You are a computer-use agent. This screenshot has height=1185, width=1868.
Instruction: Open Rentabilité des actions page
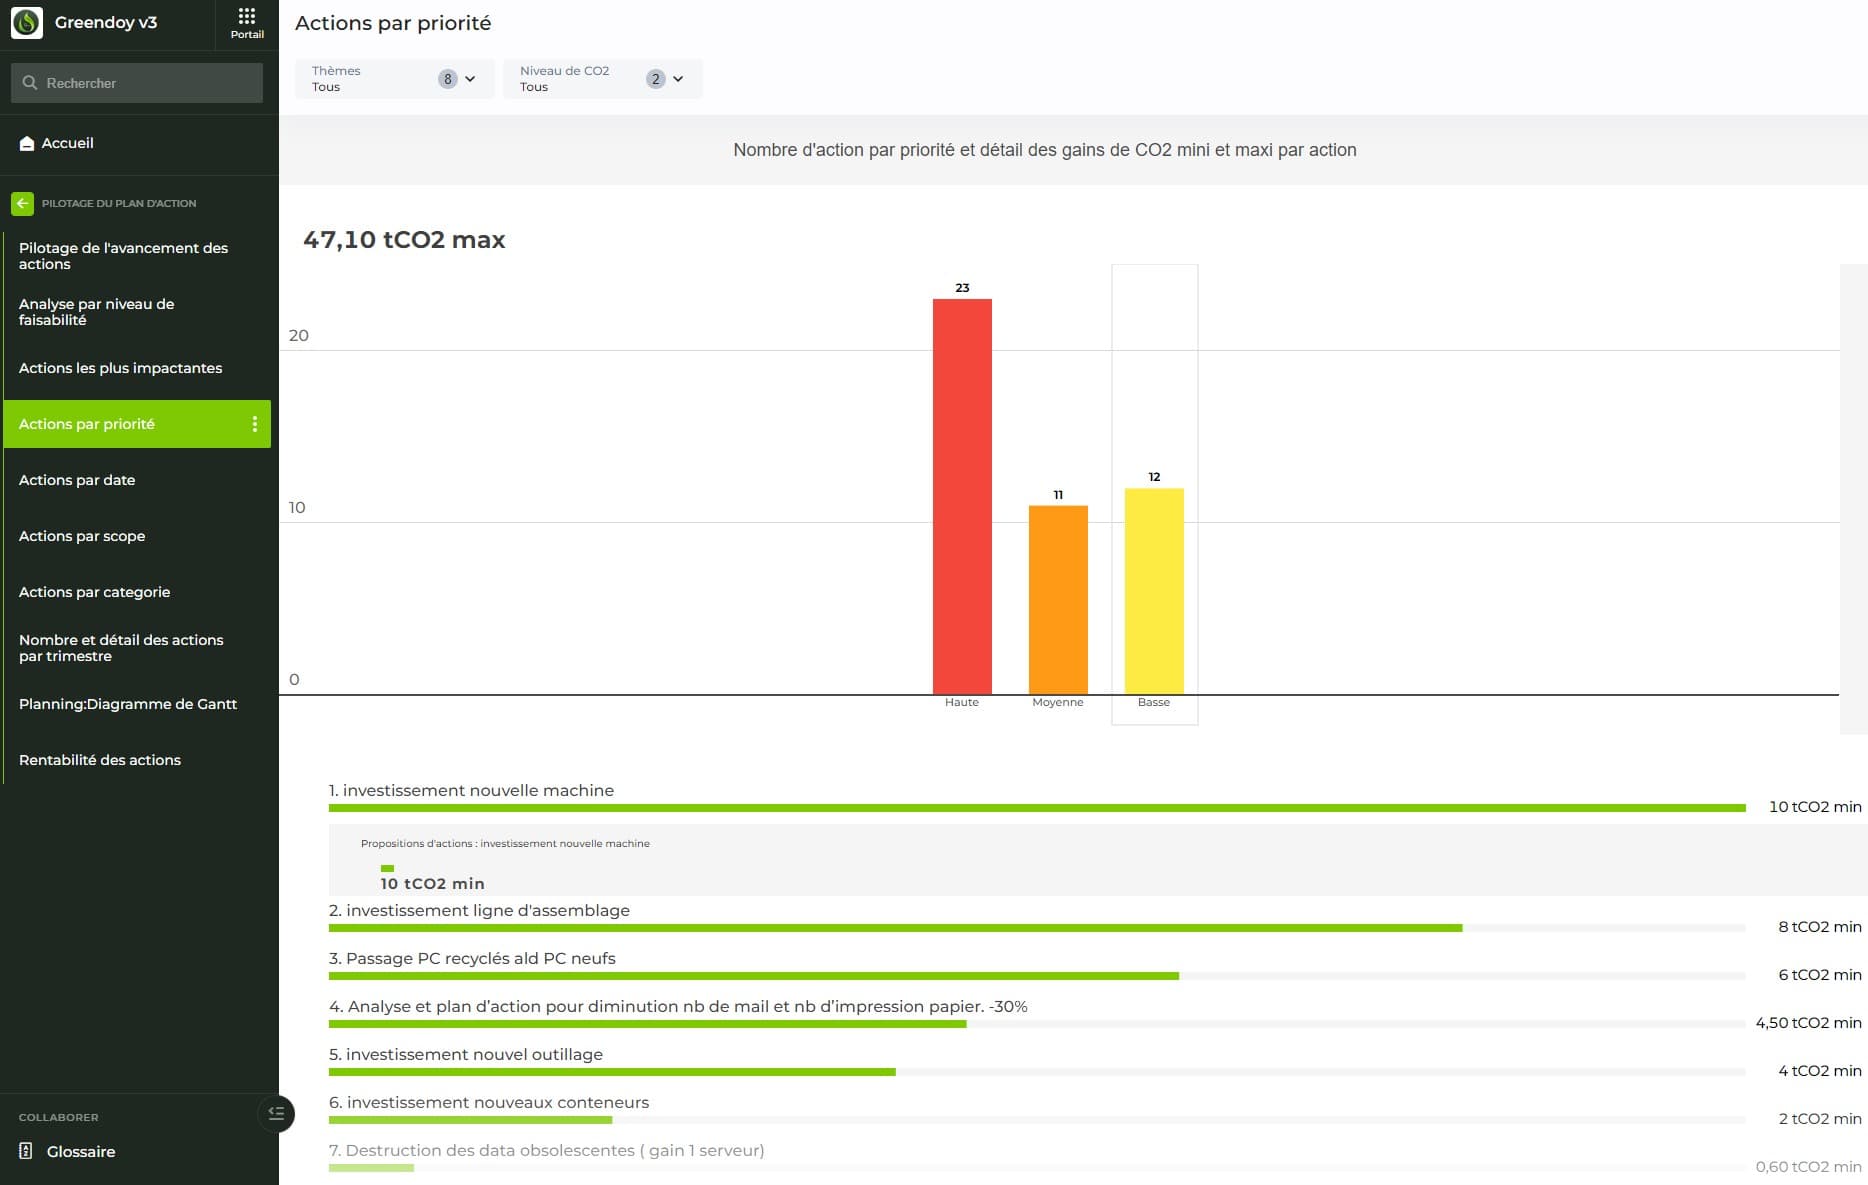click(x=100, y=760)
